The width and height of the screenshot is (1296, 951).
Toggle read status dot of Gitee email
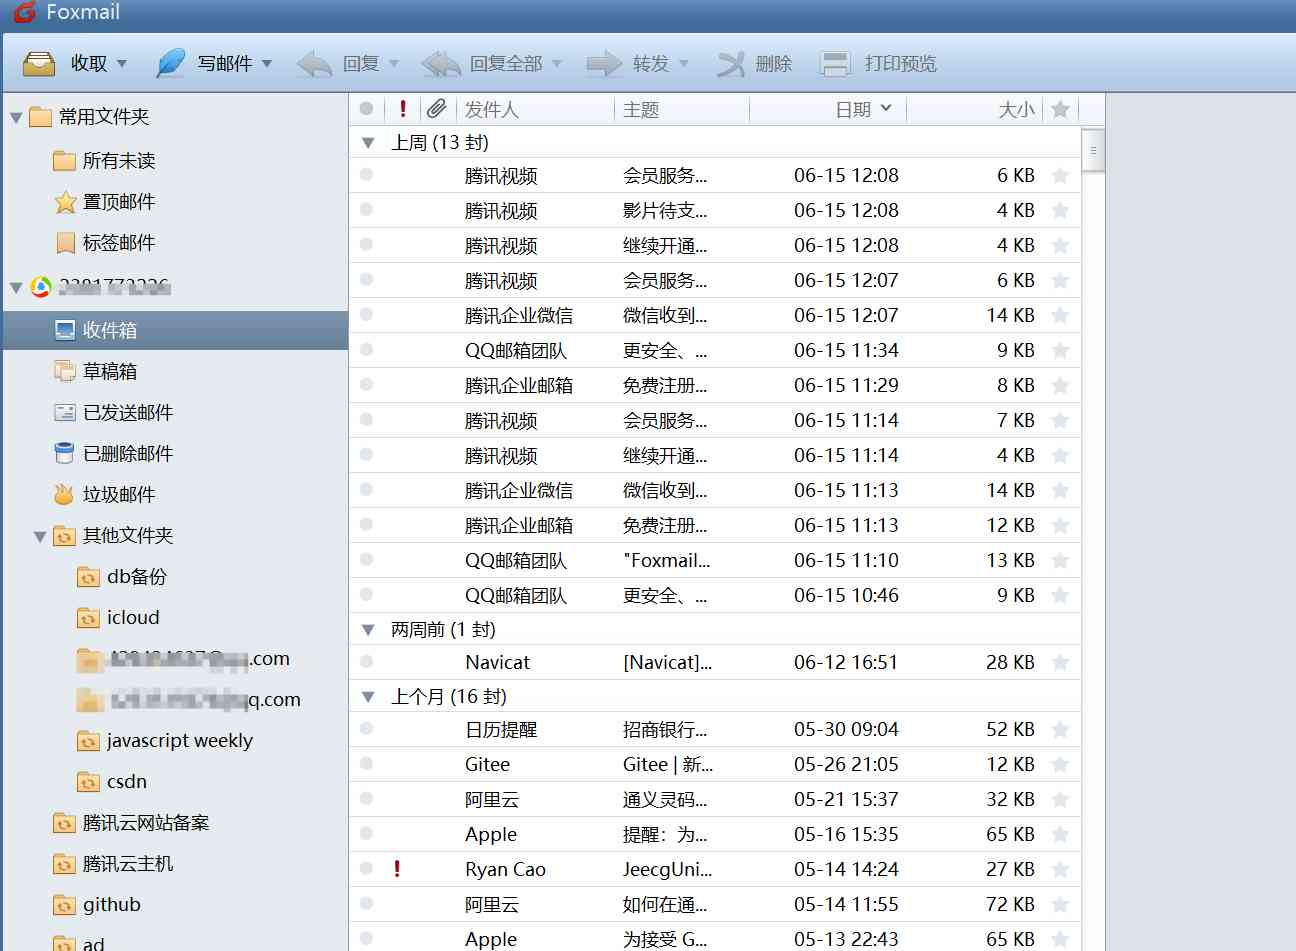(x=366, y=763)
